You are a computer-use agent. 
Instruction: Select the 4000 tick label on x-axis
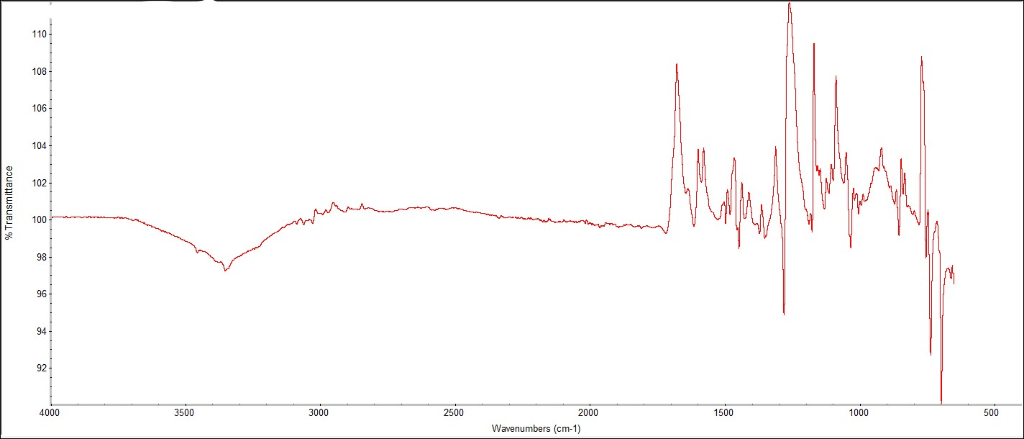click(x=51, y=414)
